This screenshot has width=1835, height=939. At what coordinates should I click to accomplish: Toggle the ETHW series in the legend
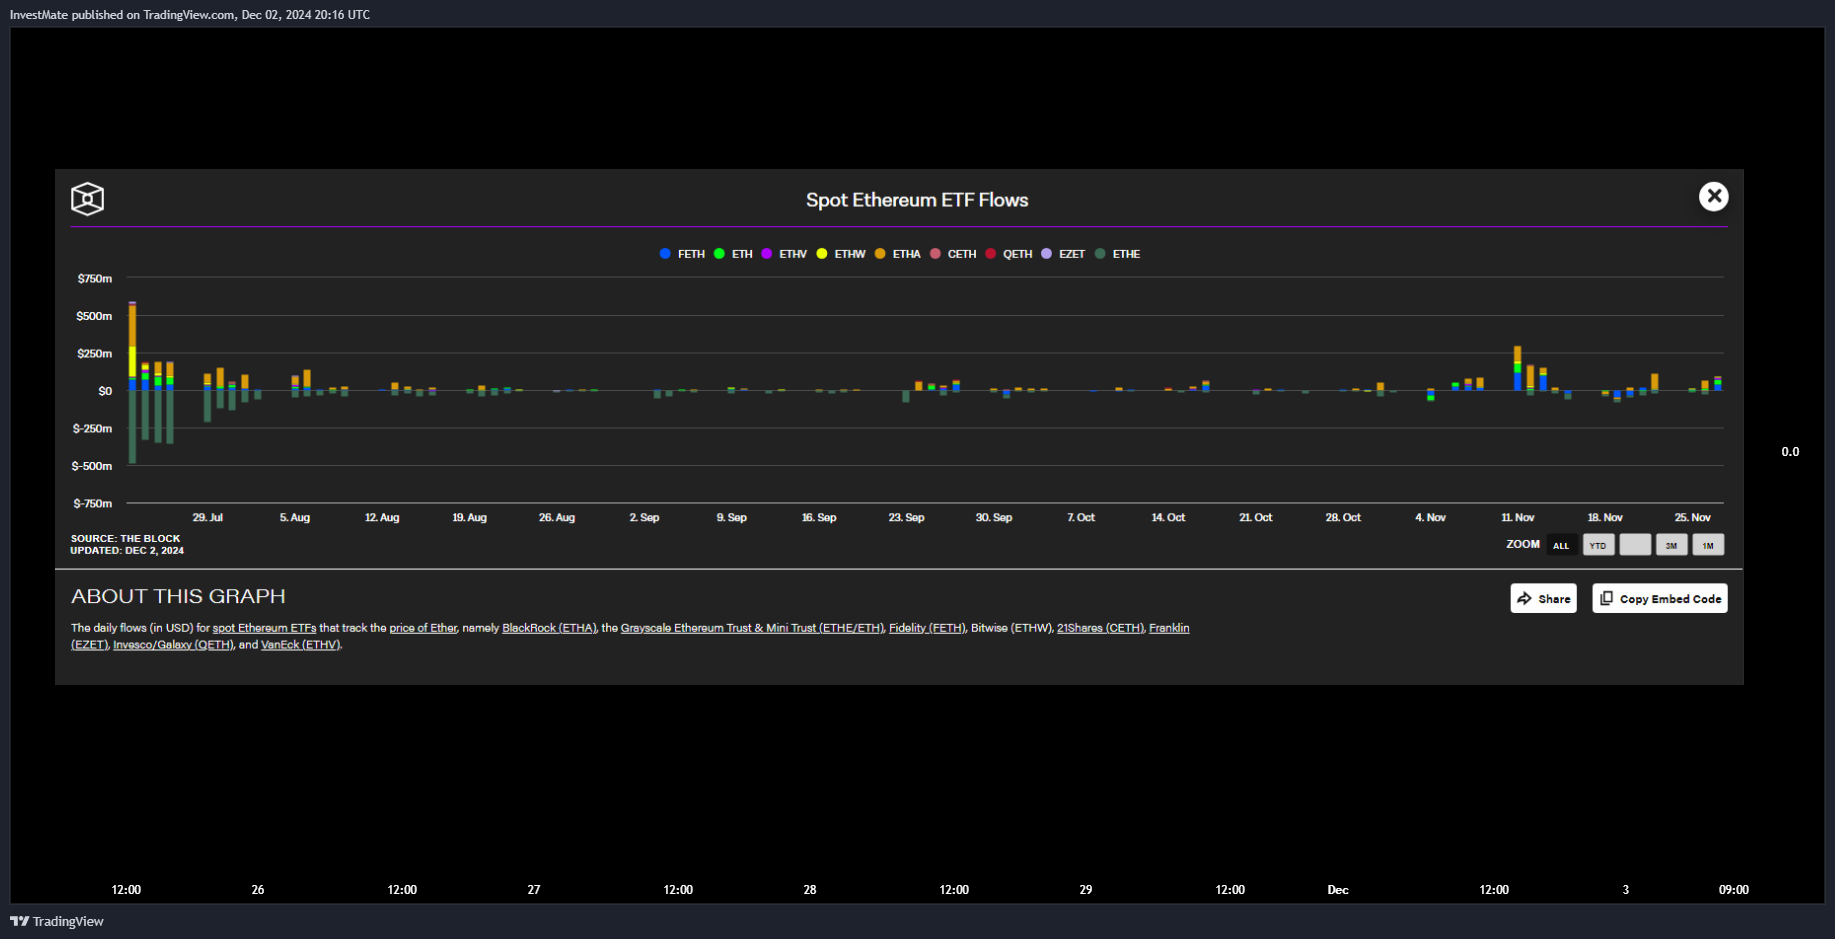tap(841, 254)
